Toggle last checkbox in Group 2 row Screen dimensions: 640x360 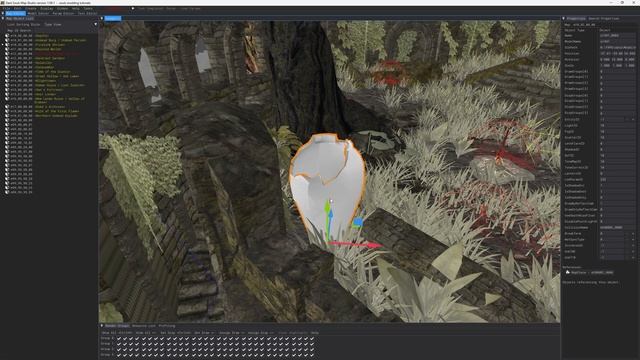pos(312,349)
